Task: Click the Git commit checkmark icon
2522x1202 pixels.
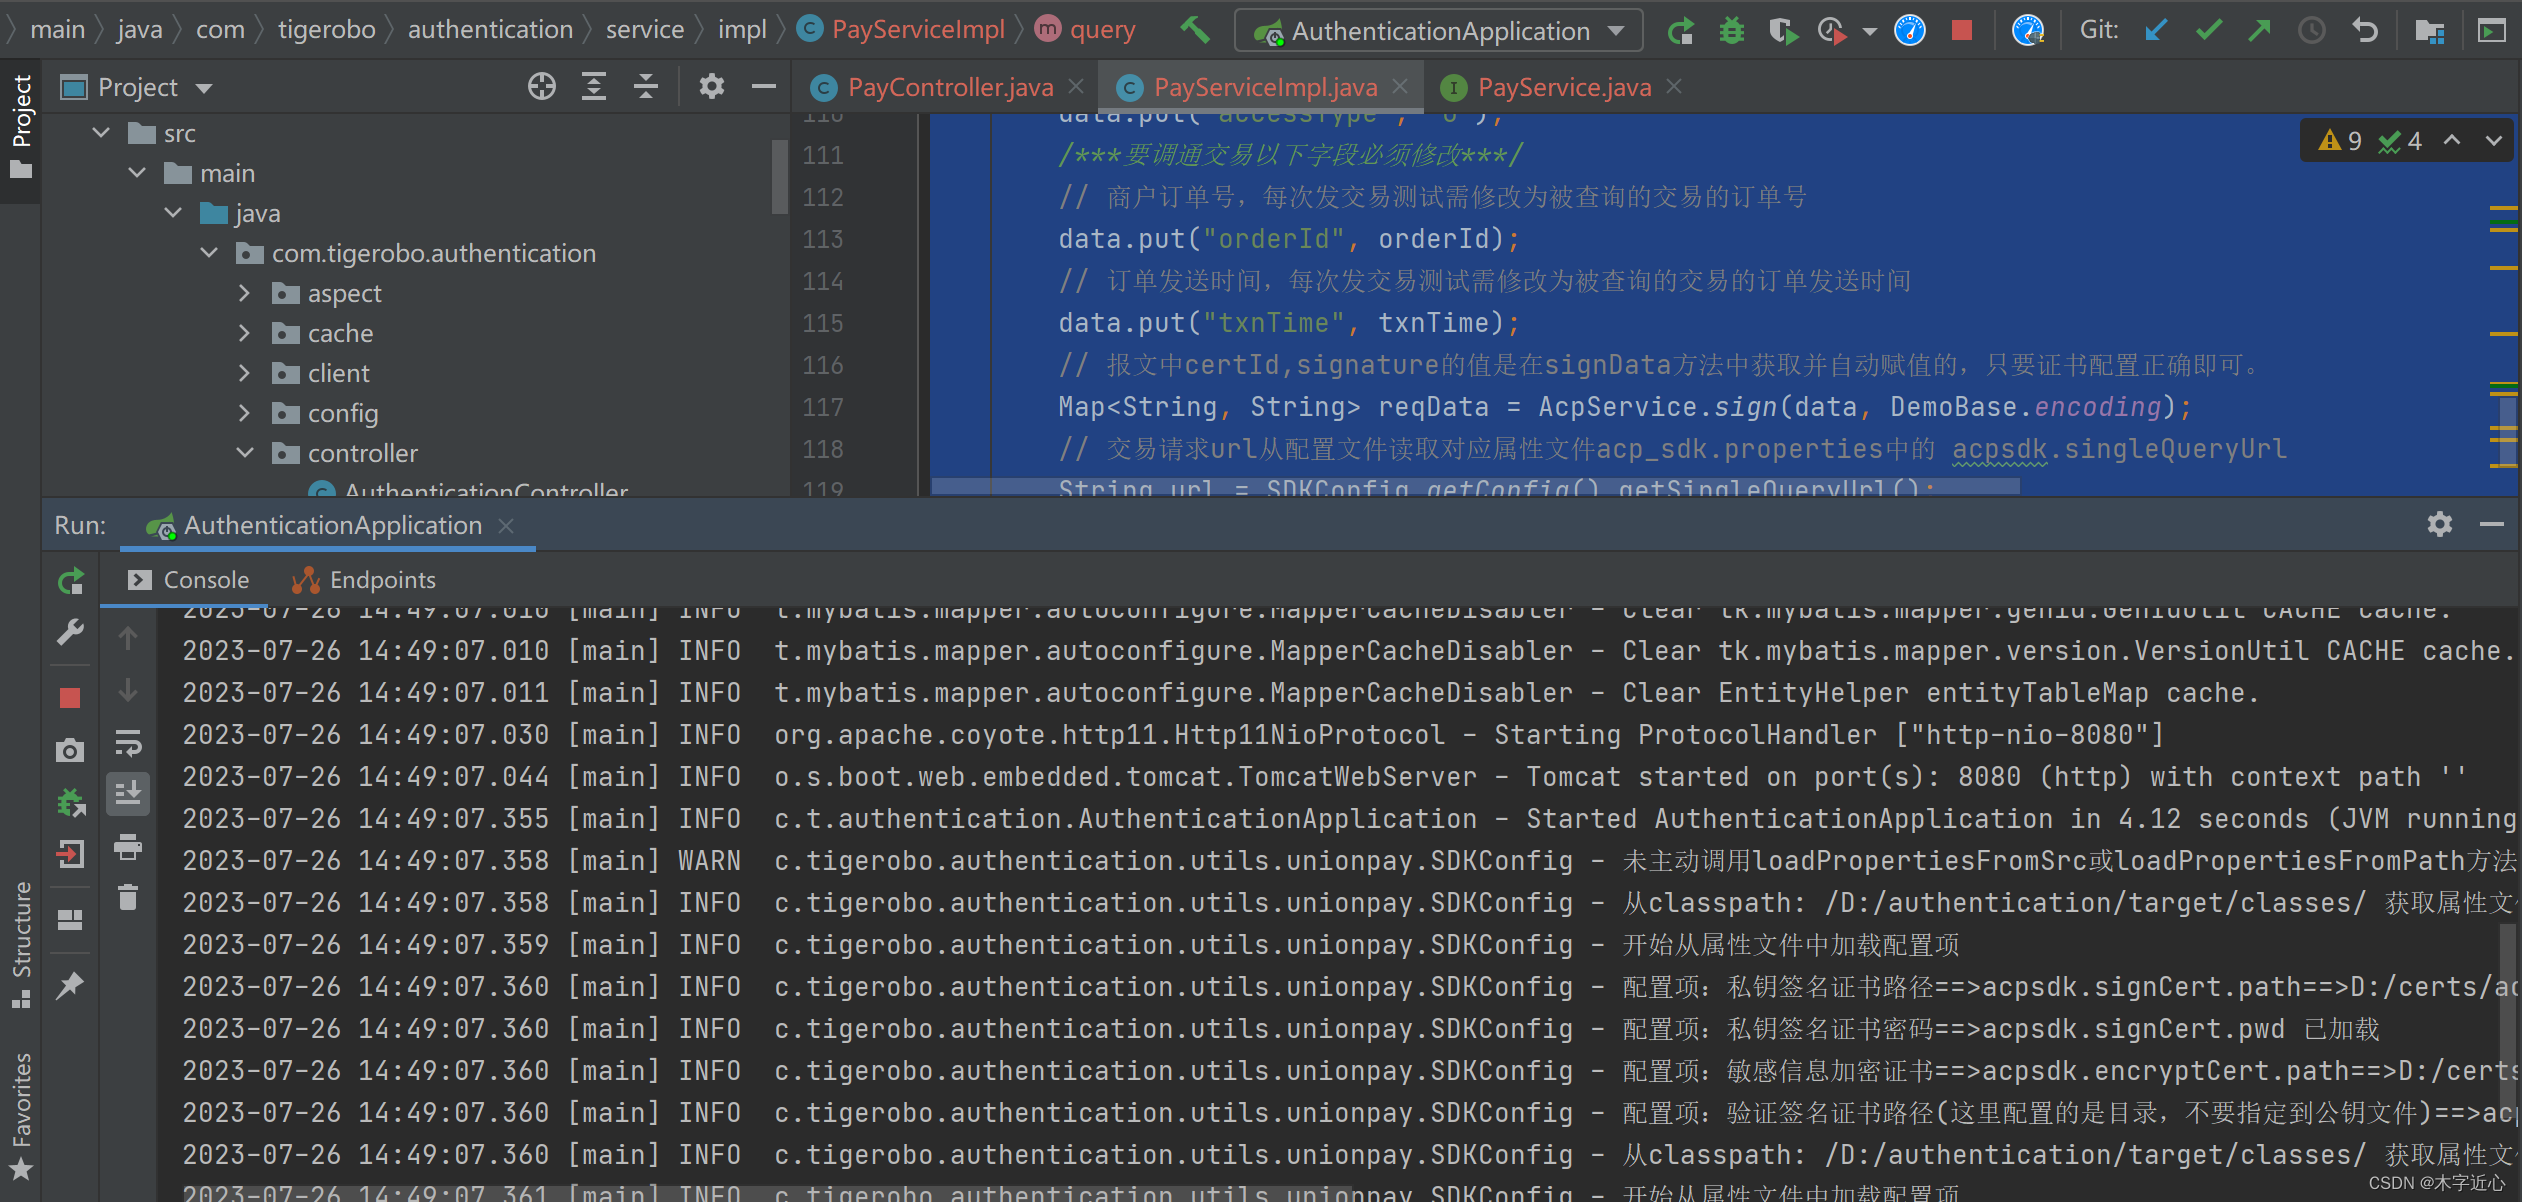Action: click(2208, 30)
